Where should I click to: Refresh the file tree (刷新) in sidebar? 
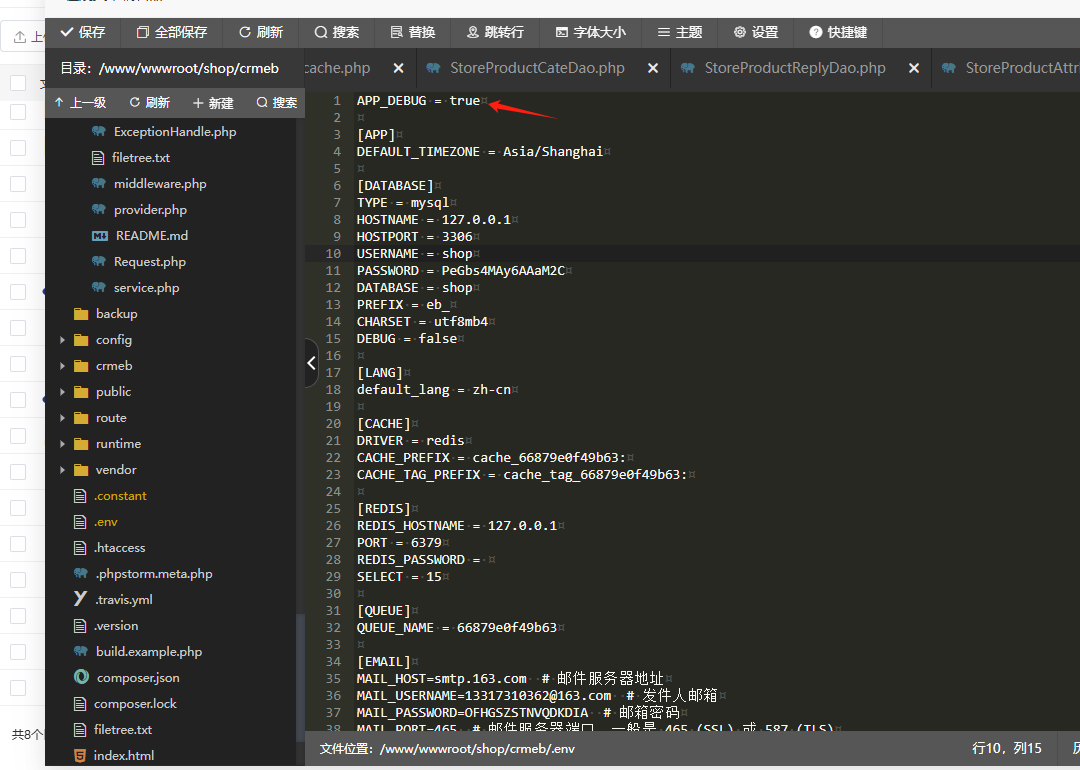(149, 103)
